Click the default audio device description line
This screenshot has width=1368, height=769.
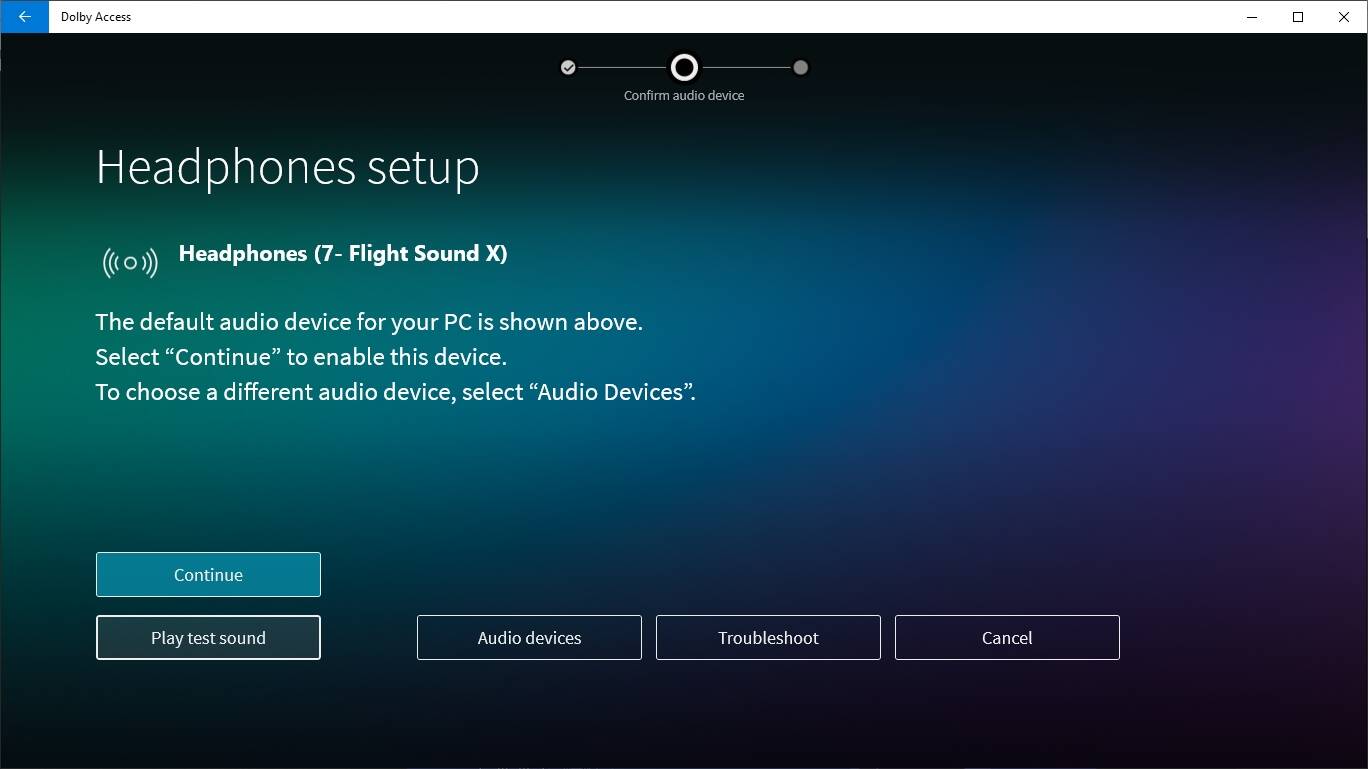[369, 322]
